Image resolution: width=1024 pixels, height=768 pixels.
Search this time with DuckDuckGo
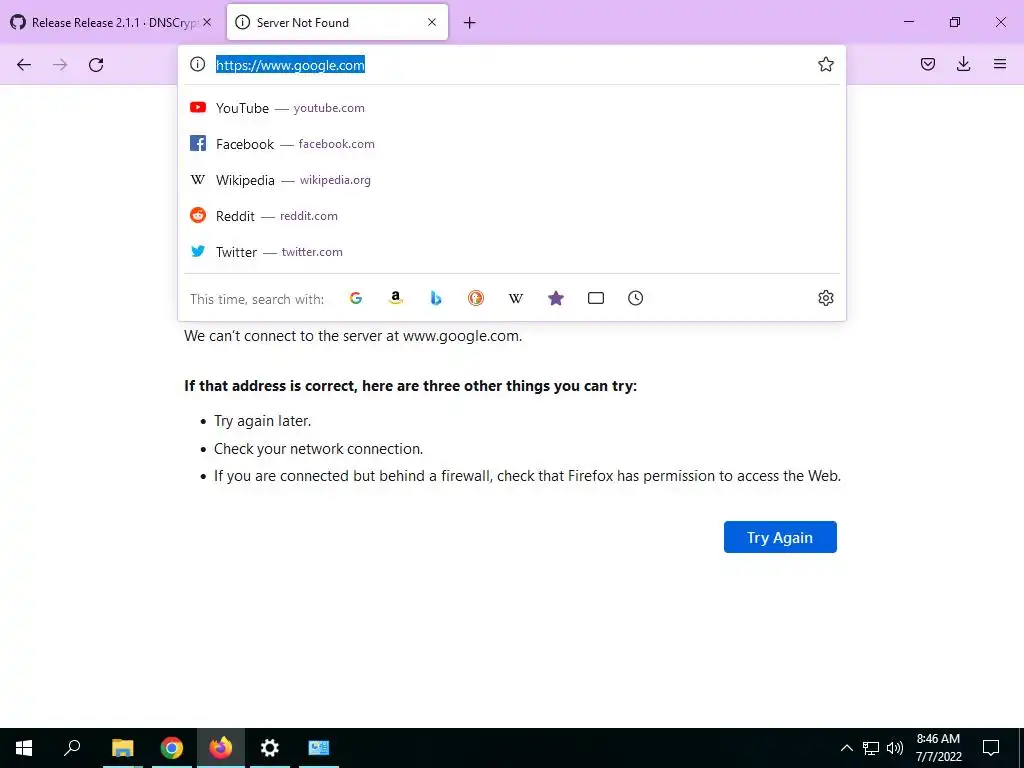click(x=475, y=298)
